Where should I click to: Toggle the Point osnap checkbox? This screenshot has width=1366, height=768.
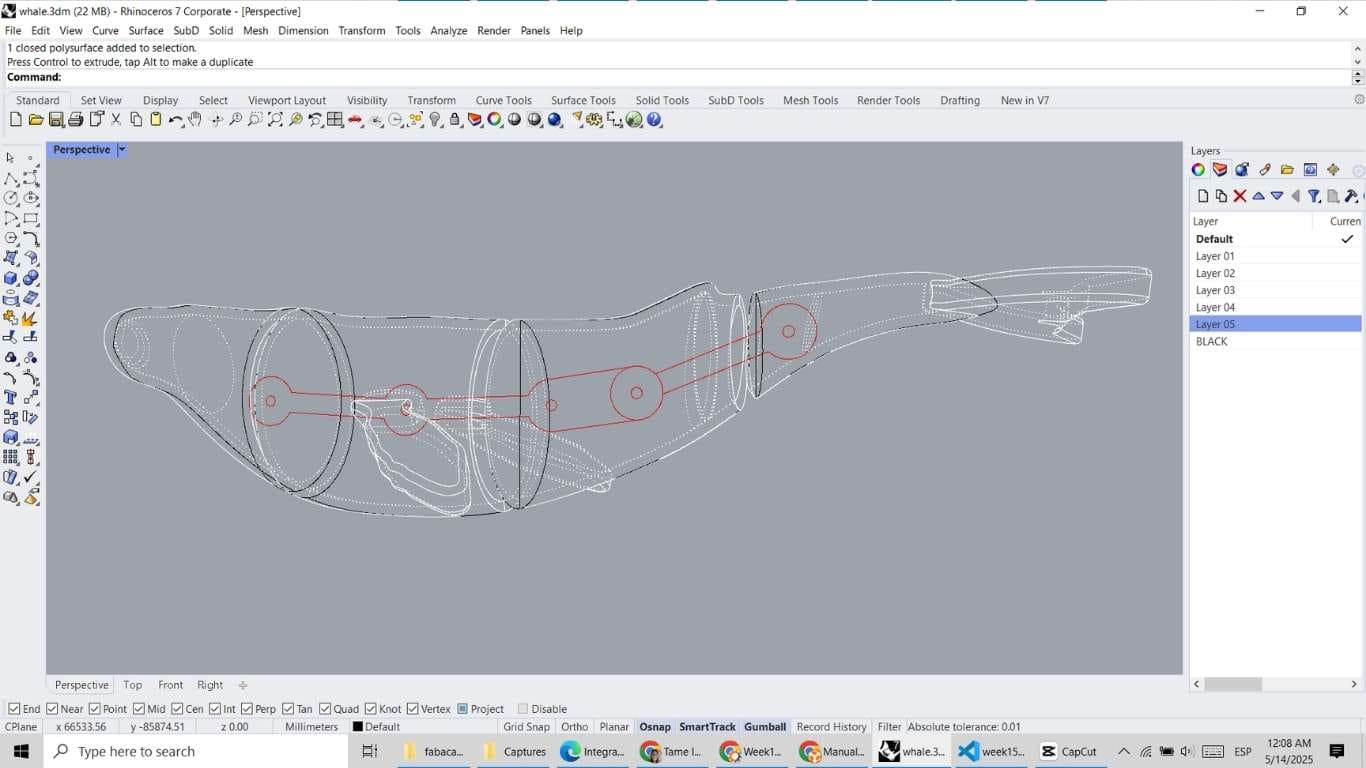coord(95,709)
